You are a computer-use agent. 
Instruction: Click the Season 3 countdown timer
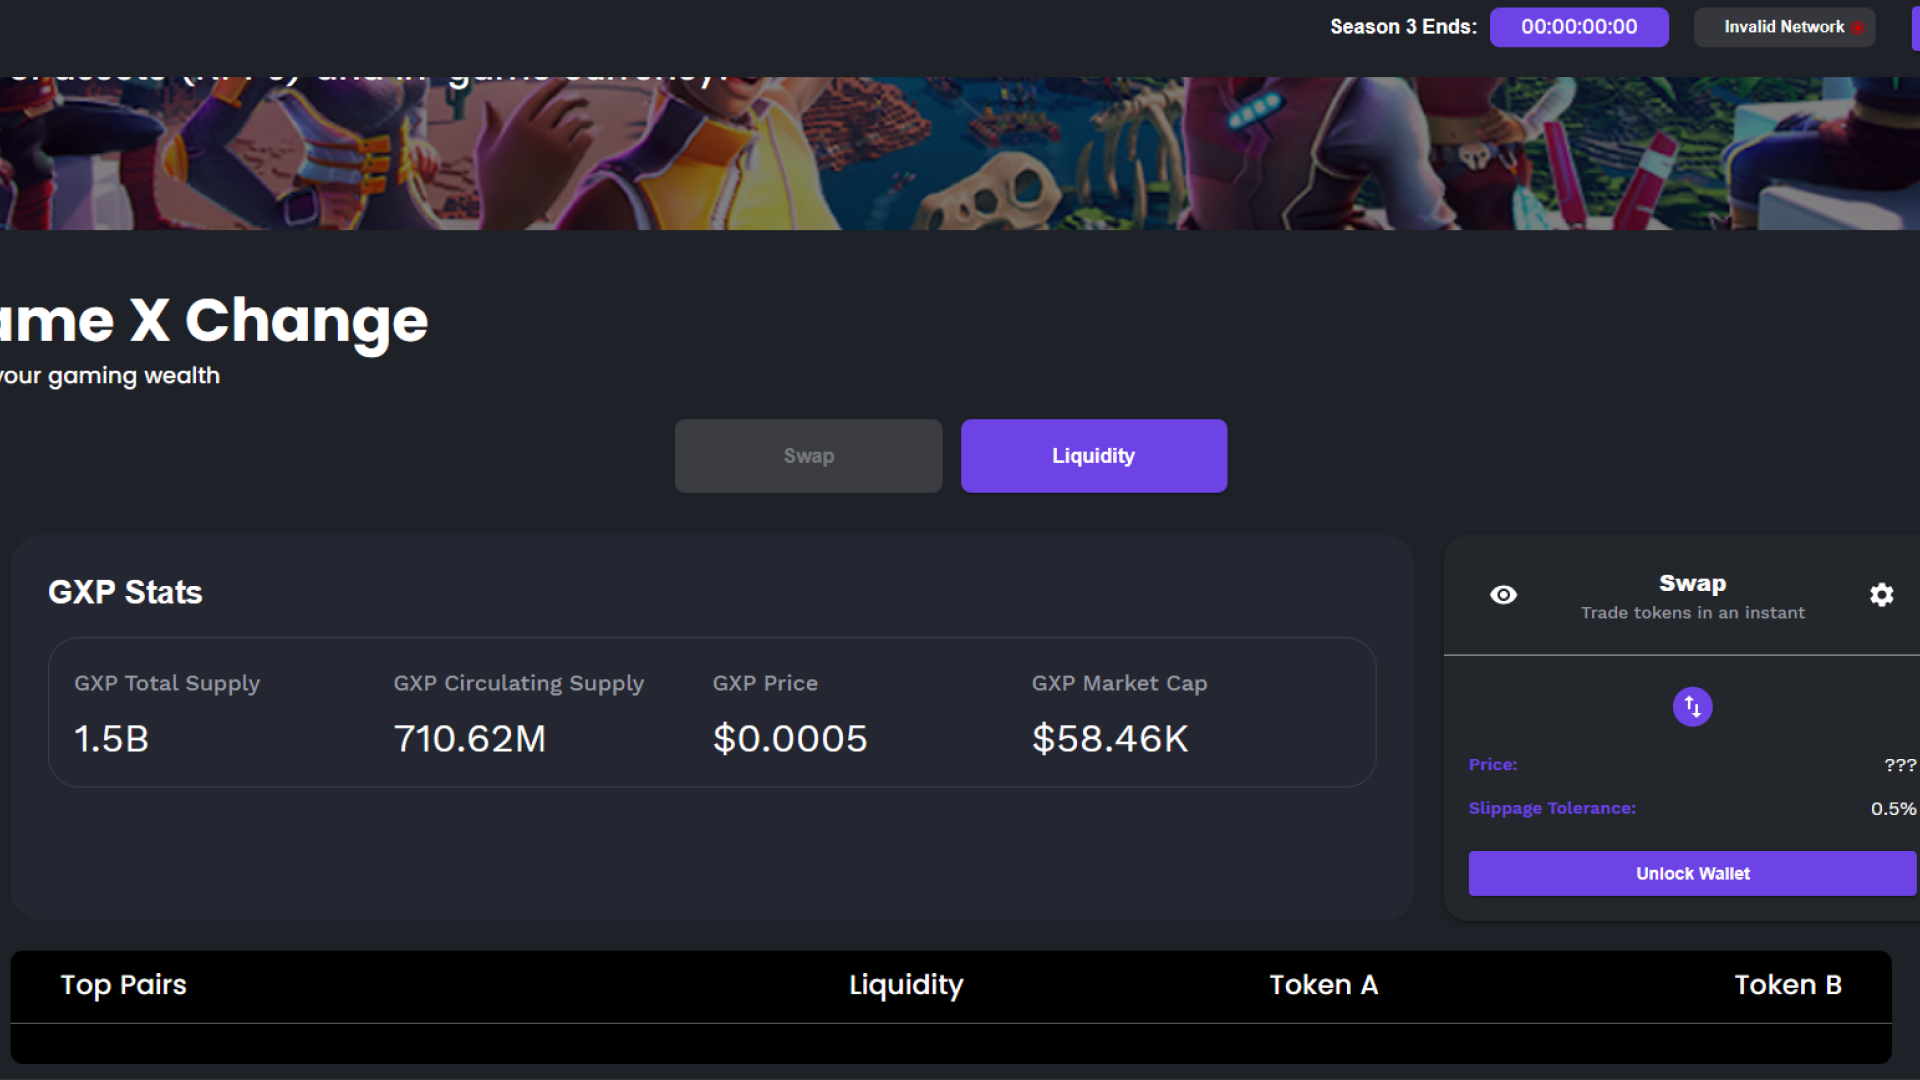tap(1579, 27)
